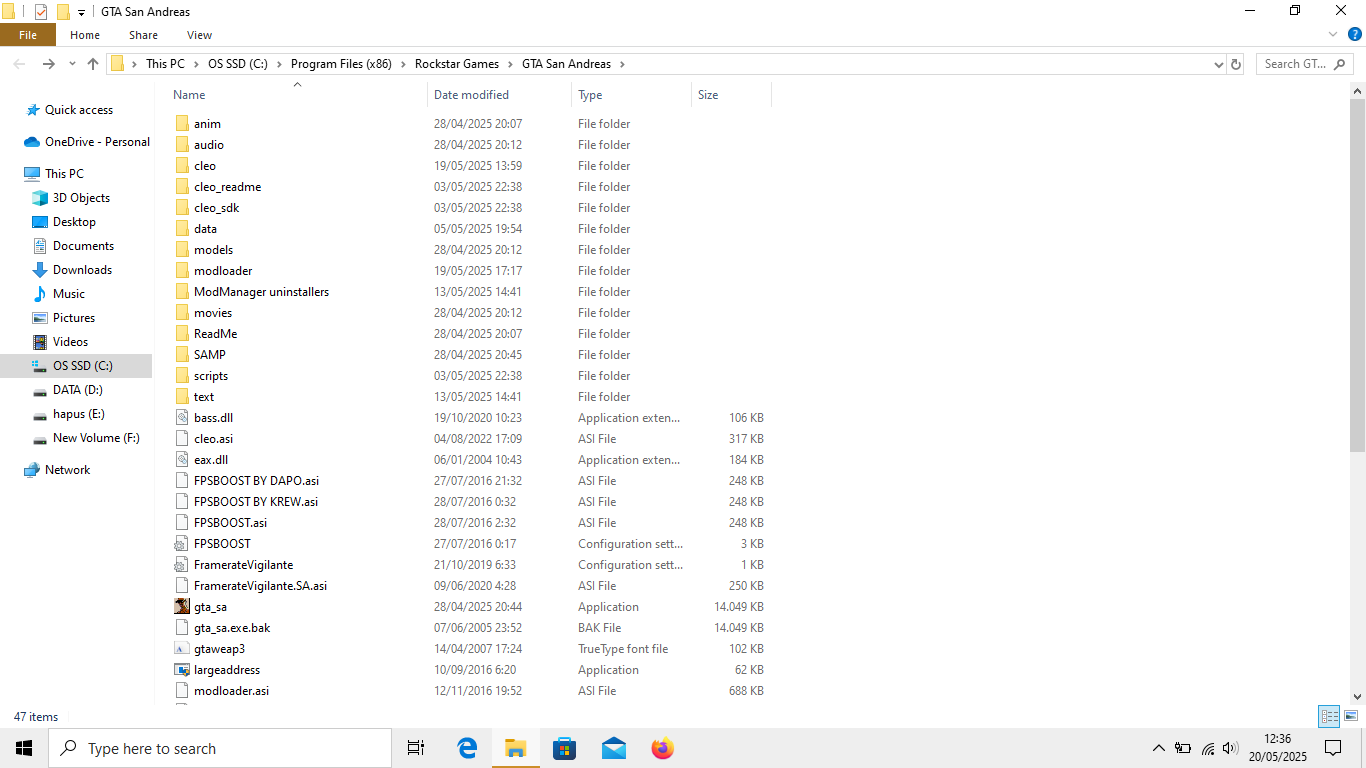Select DATA (D:) drive in sidebar
Viewport: 1366px width, 768px height.
(77, 390)
